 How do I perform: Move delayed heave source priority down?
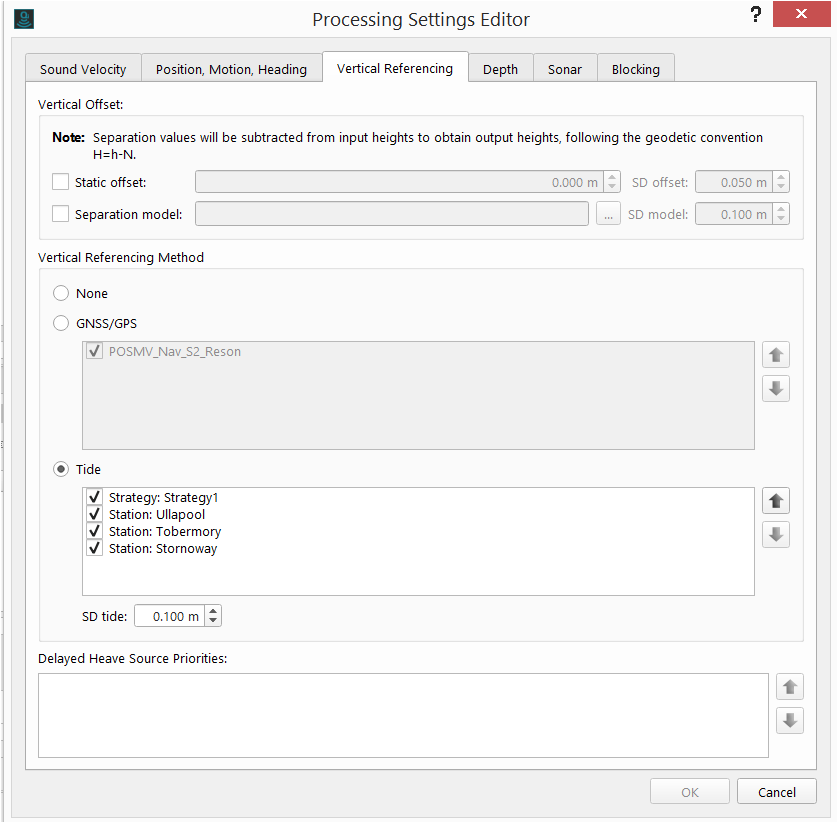coord(790,720)
